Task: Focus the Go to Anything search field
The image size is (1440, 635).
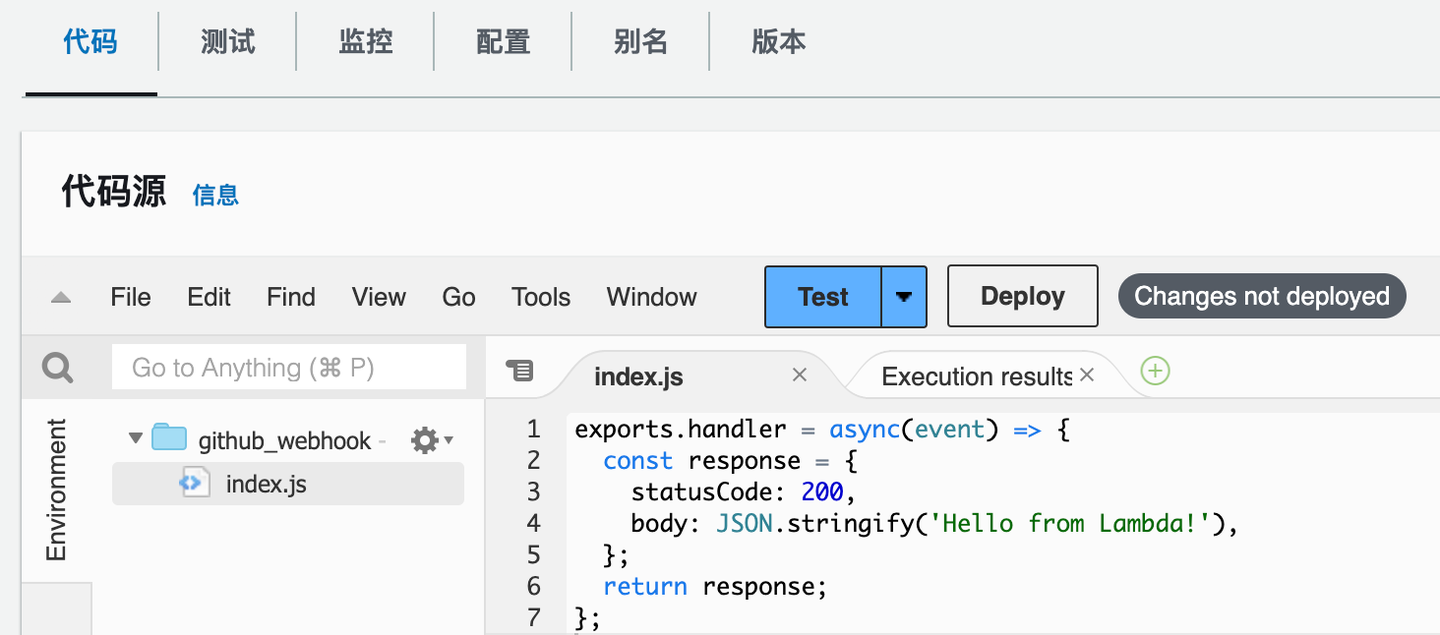Action: [x=289, y=367]
